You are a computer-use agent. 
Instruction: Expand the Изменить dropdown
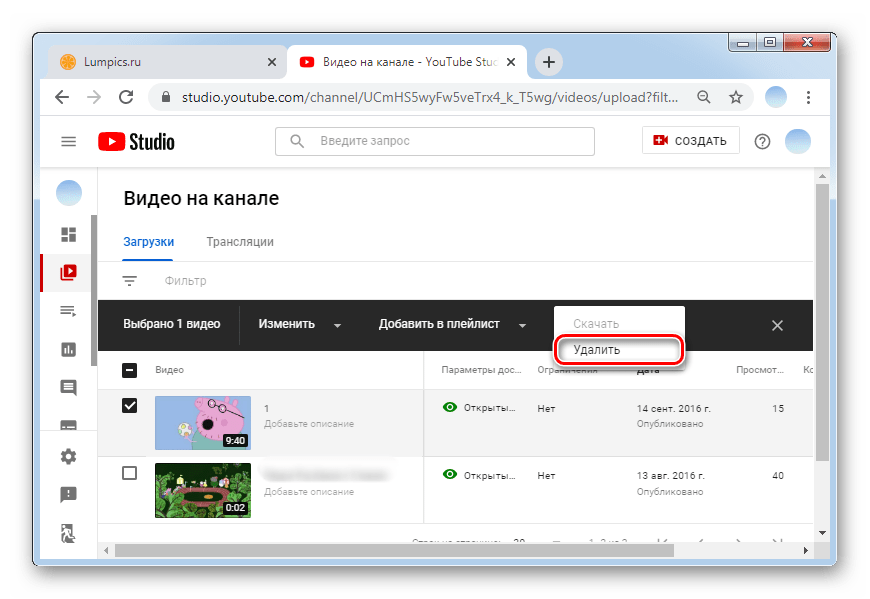click(299, 324)
